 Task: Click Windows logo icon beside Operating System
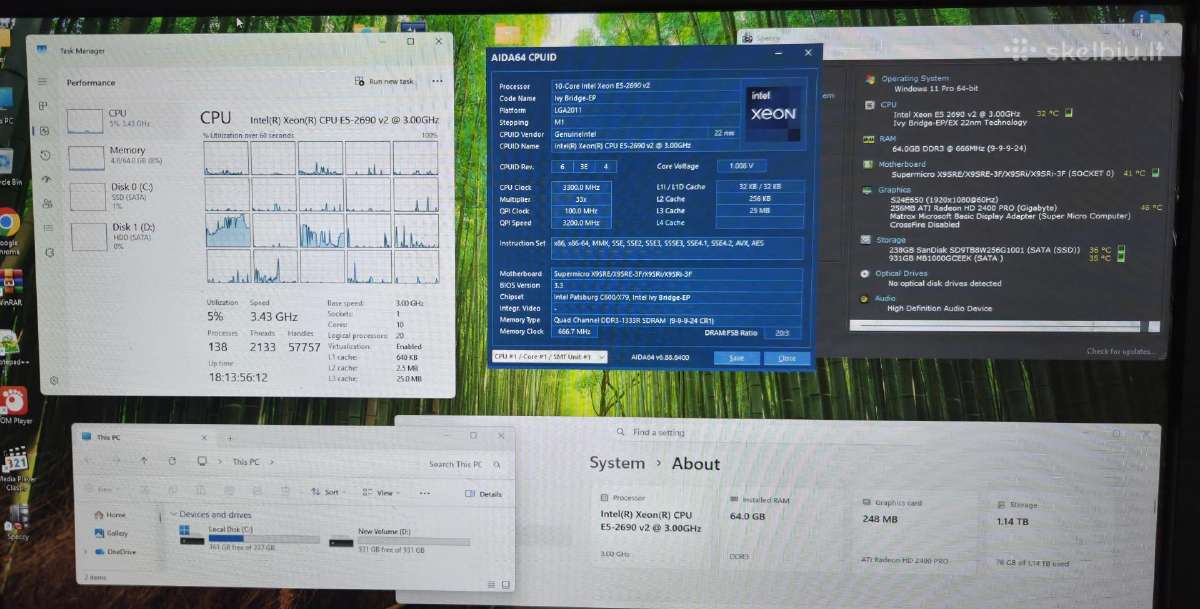pos(870,78)
